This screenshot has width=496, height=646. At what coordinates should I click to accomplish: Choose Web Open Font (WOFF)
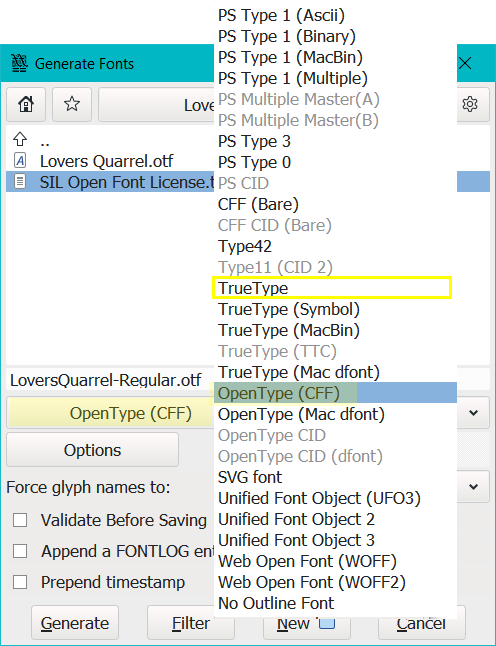(x=335, y=561)
